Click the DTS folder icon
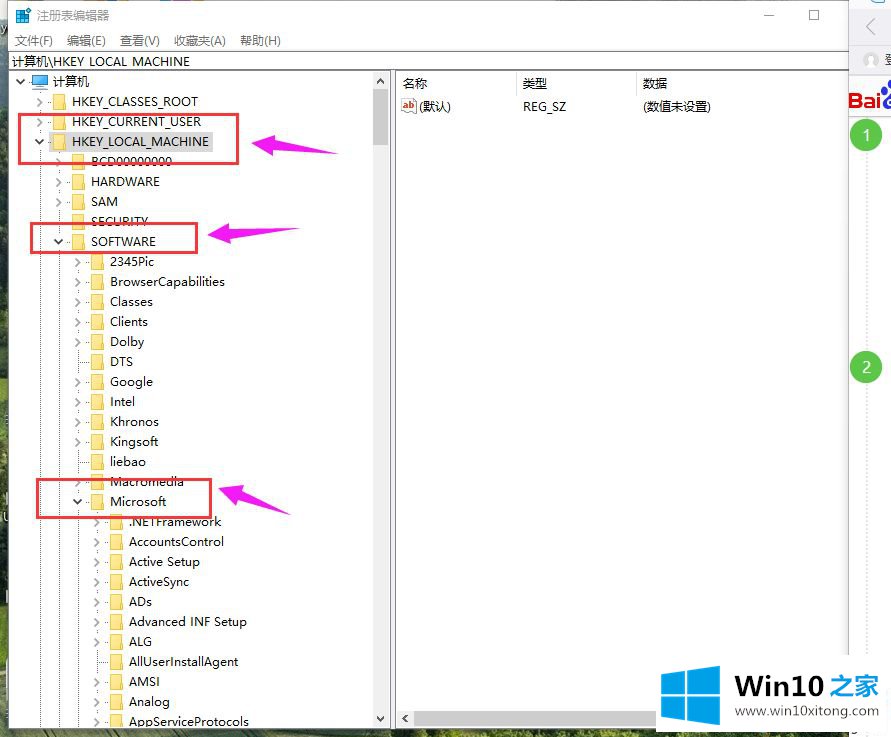 98,362
